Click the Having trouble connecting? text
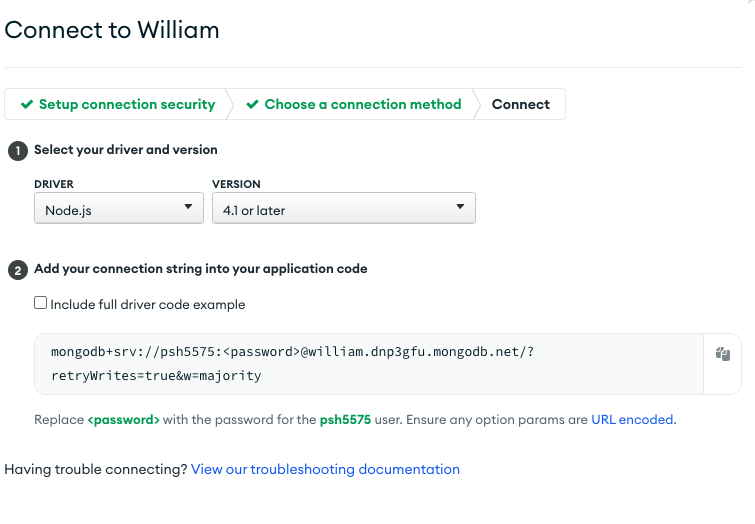 tap(96, 469)
